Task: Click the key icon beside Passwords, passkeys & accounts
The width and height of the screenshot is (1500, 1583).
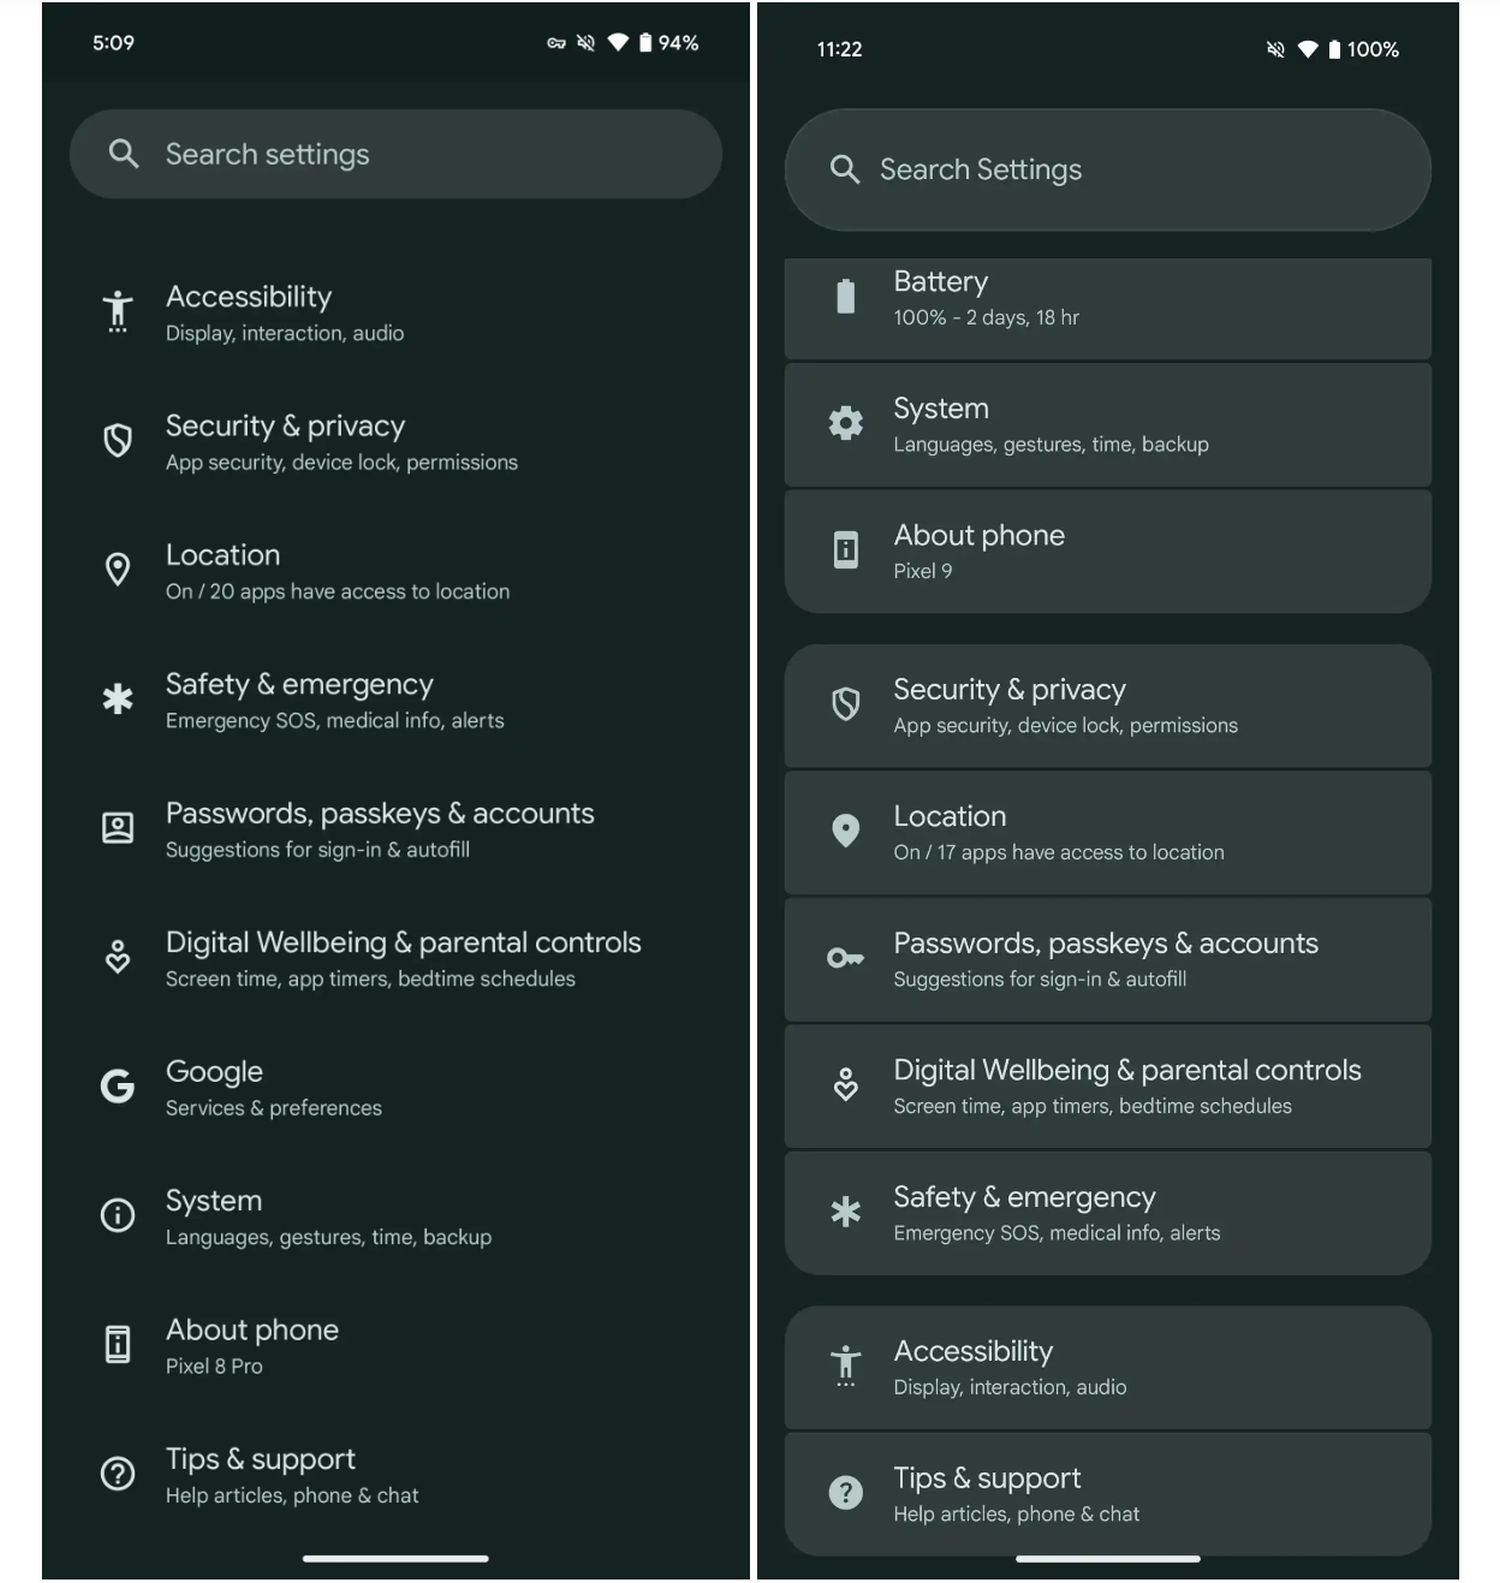Action: tap(845, 959)
